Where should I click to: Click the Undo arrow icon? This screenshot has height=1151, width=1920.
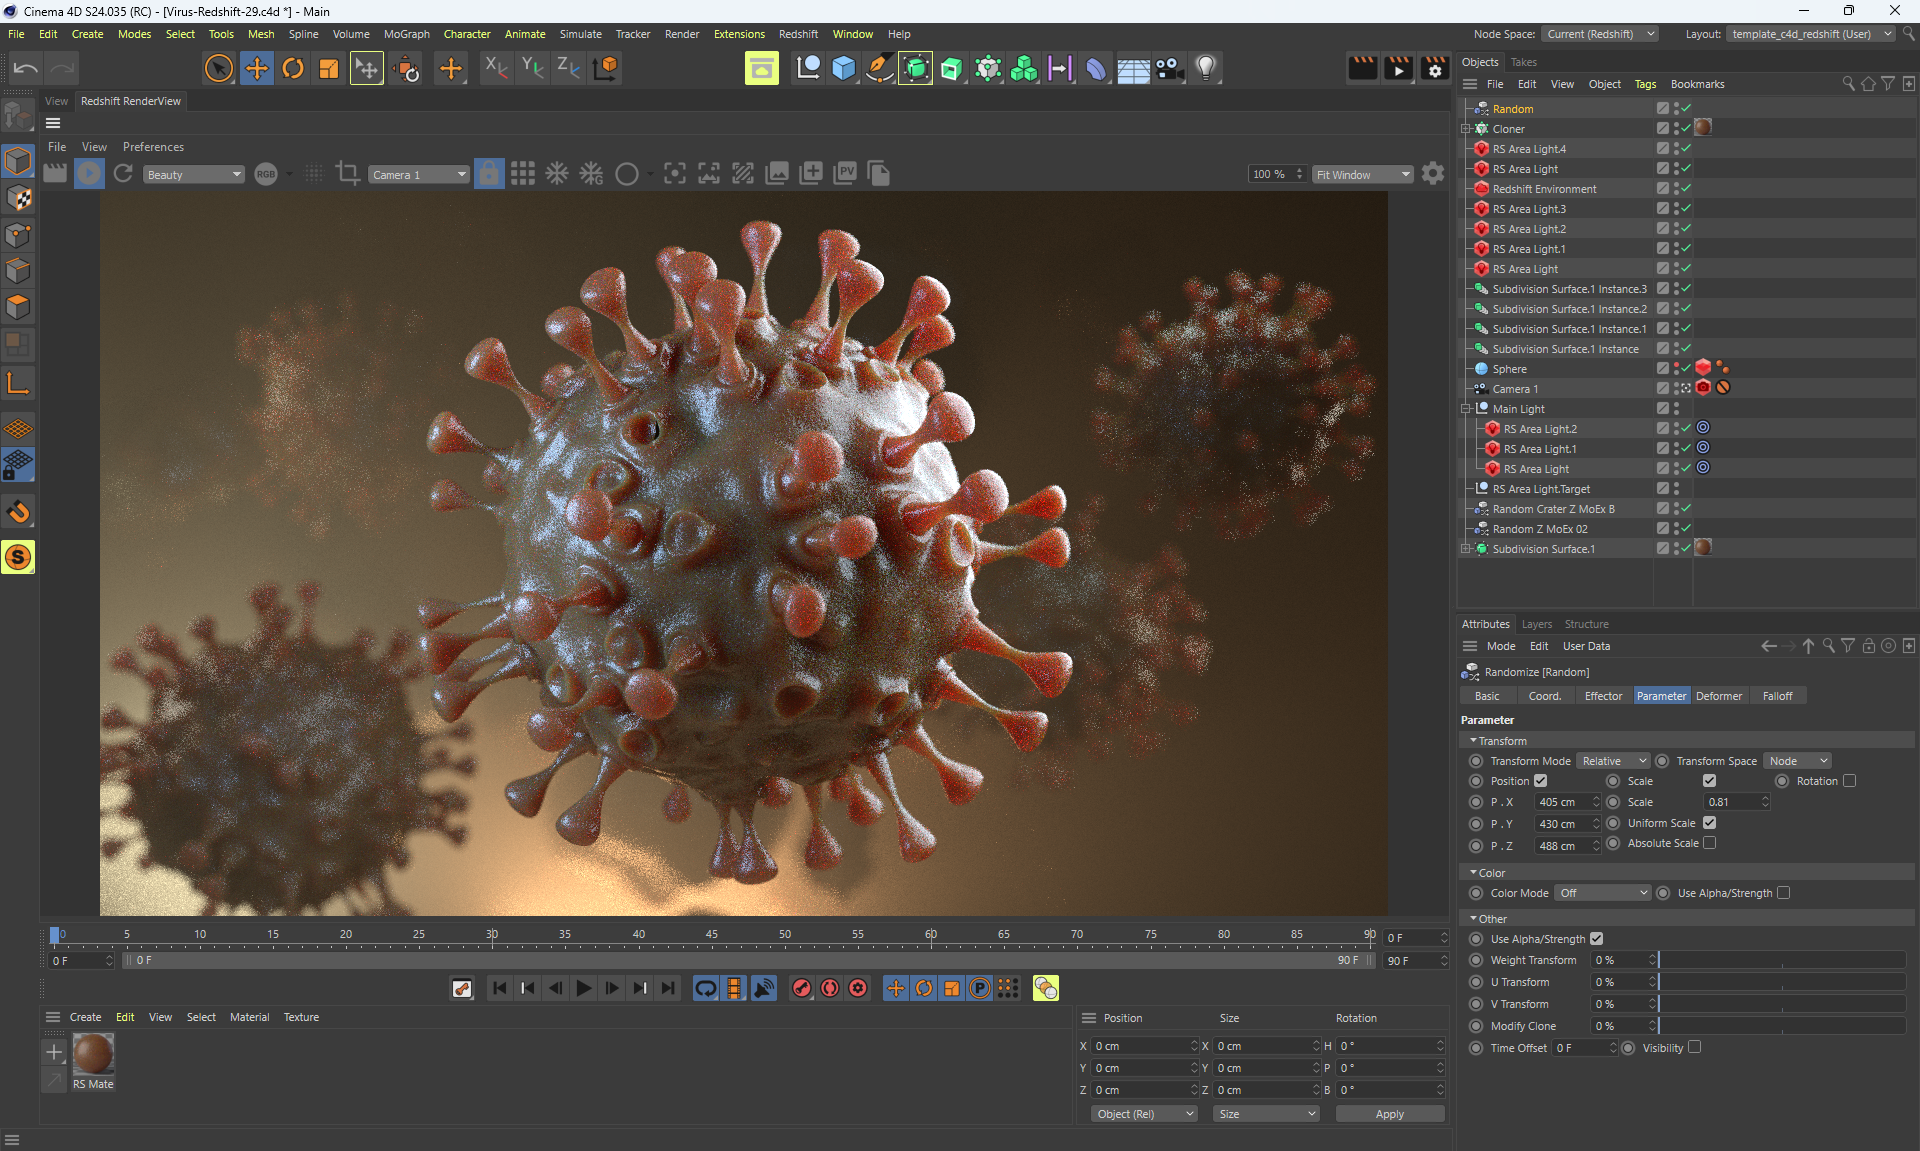[x=26, y=68]
